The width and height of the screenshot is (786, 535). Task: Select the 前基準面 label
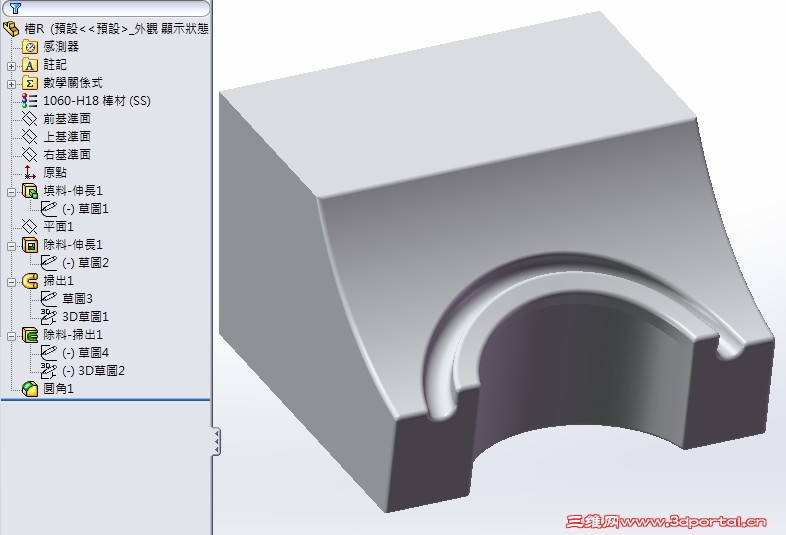point(67,119)
